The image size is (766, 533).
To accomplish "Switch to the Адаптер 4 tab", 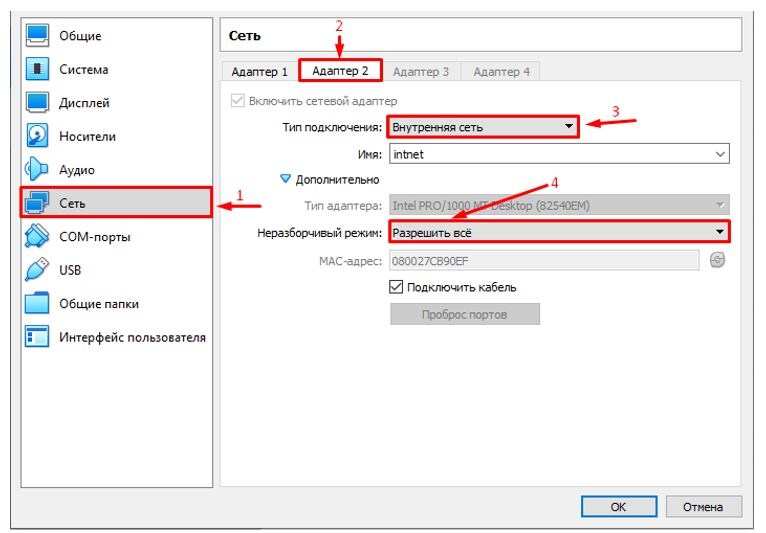I will tap(501, 72).
